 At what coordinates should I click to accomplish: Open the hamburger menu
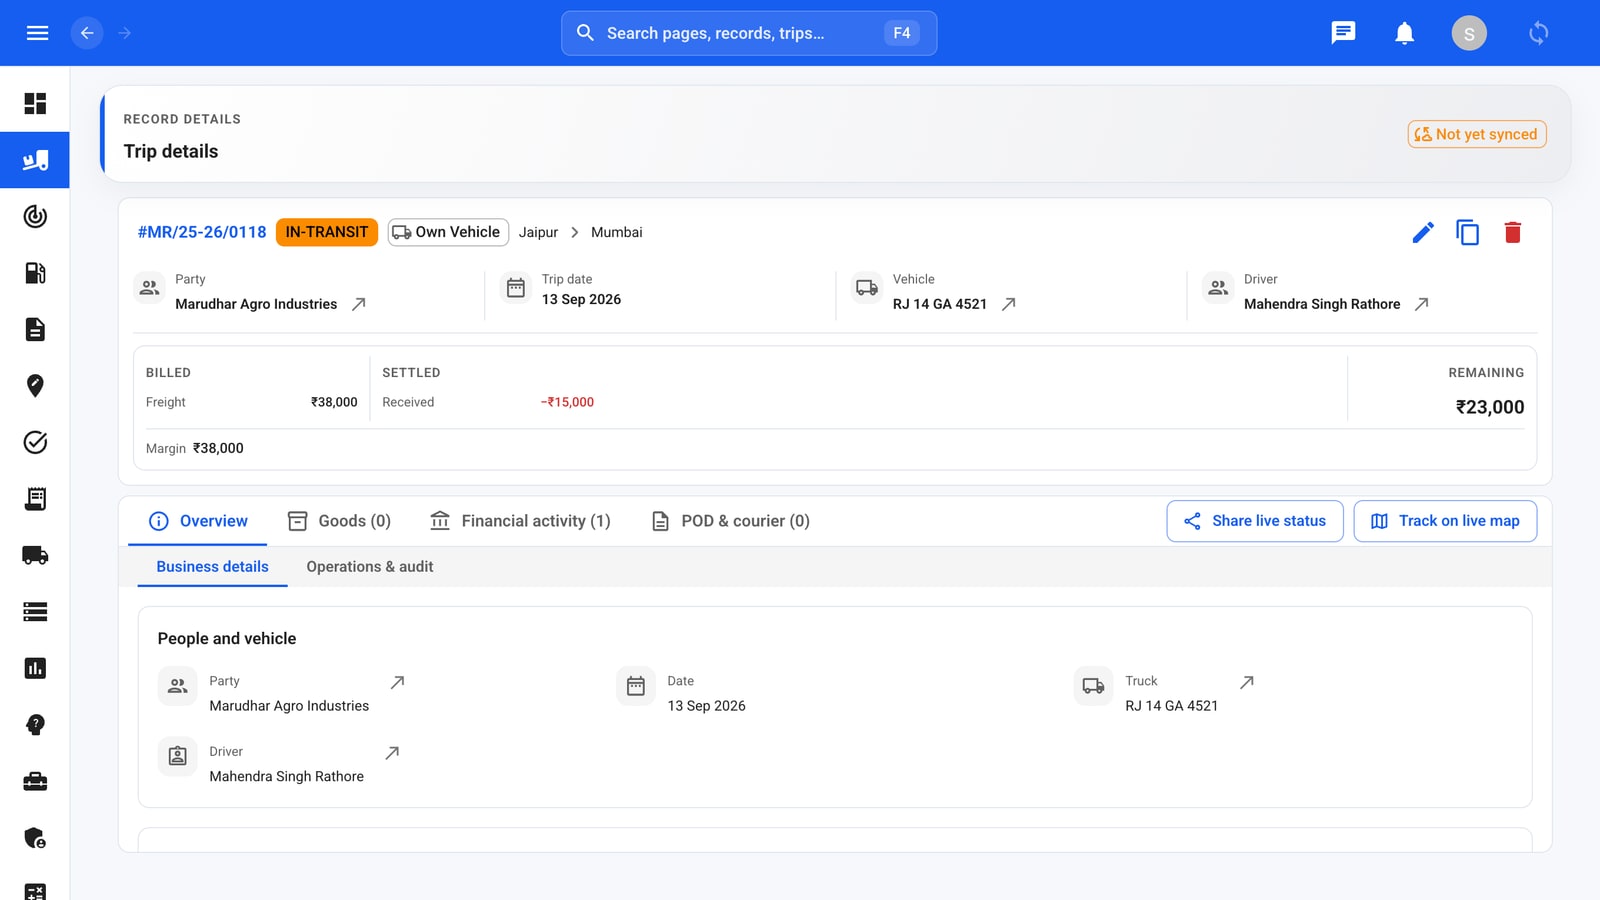pyautogui.click(x=37, y=33)
